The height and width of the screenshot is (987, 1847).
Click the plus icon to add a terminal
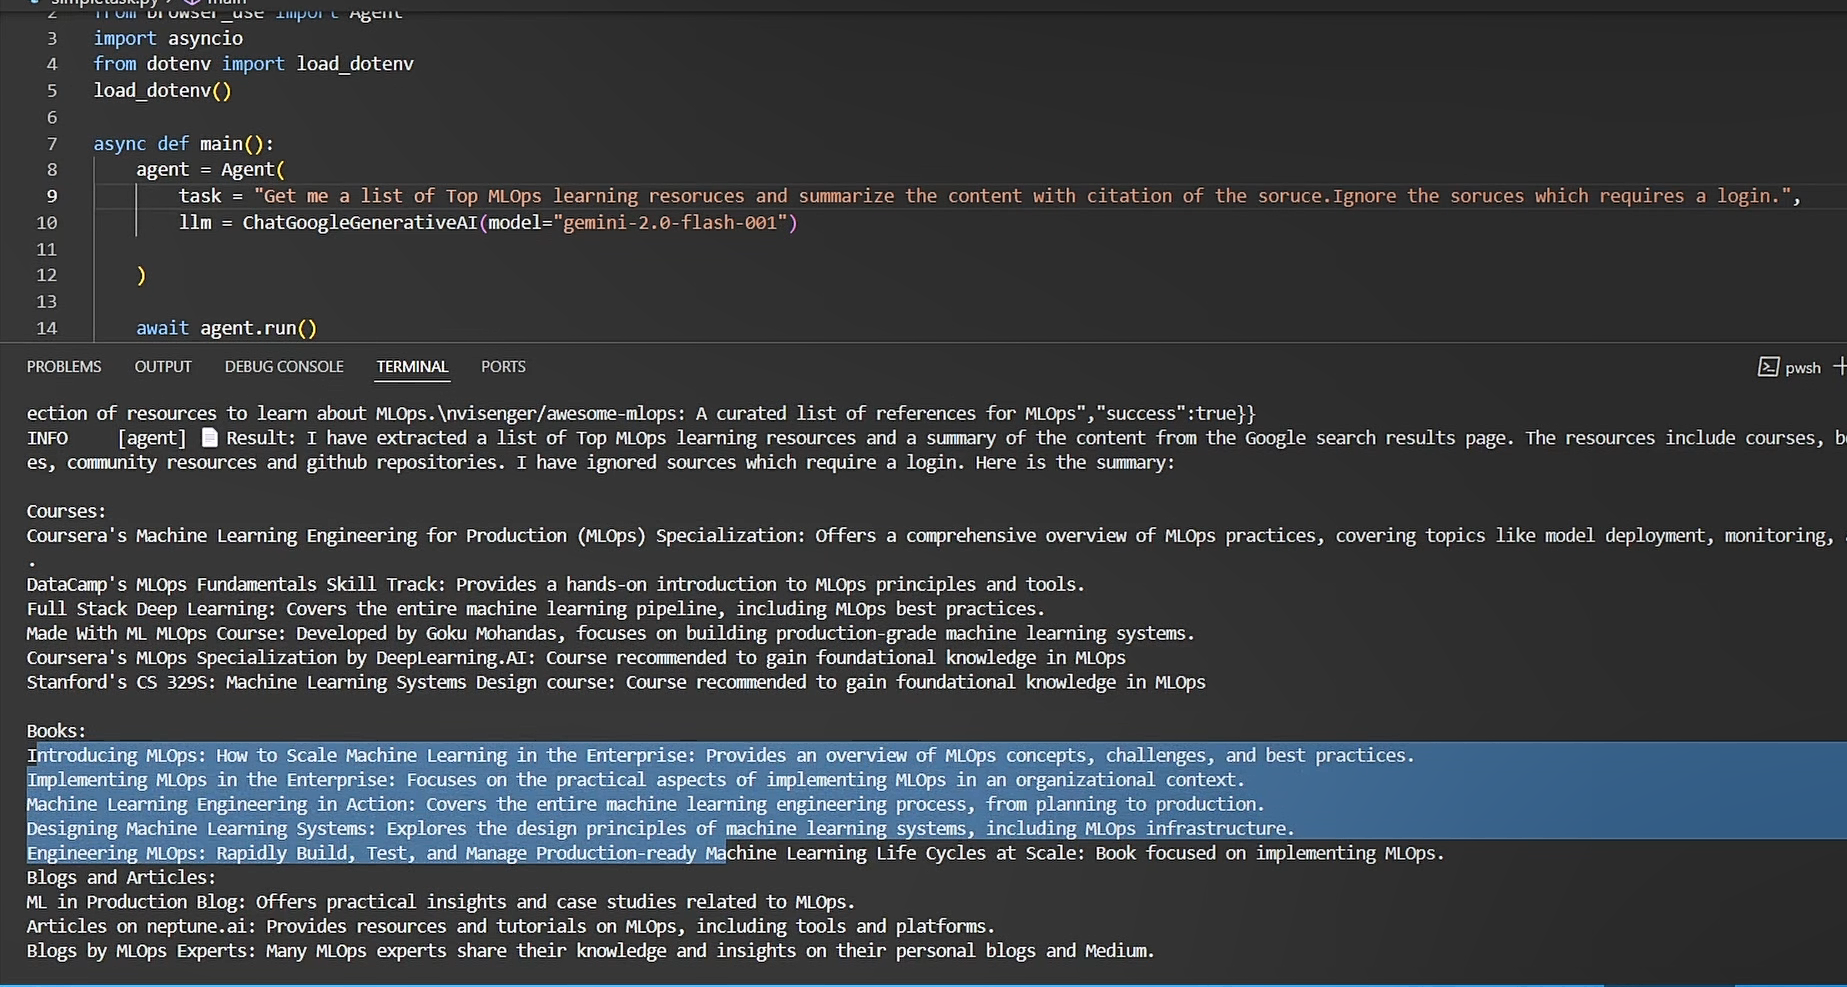1840,367
